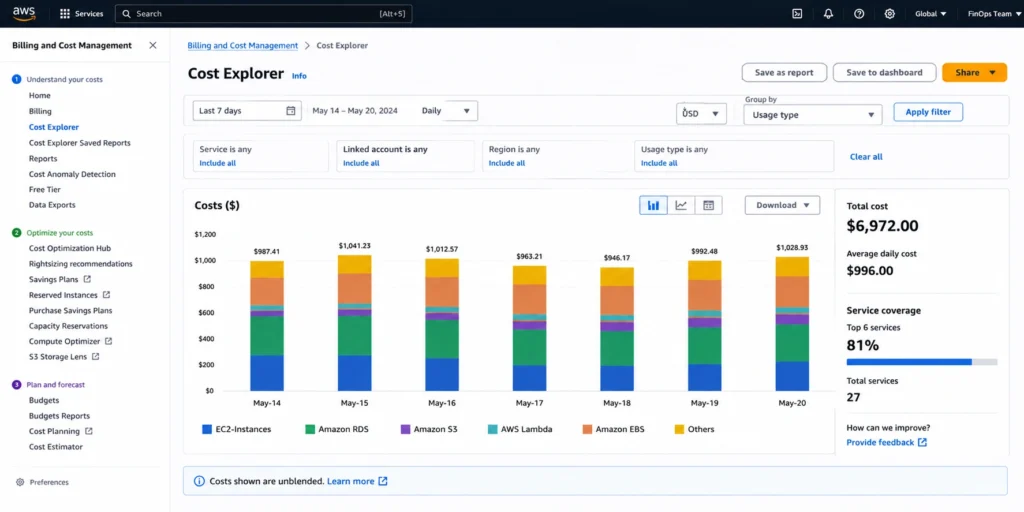1024x512 pixels.
Task: Click external link icon beside Provide feedback
Action: 922,443
